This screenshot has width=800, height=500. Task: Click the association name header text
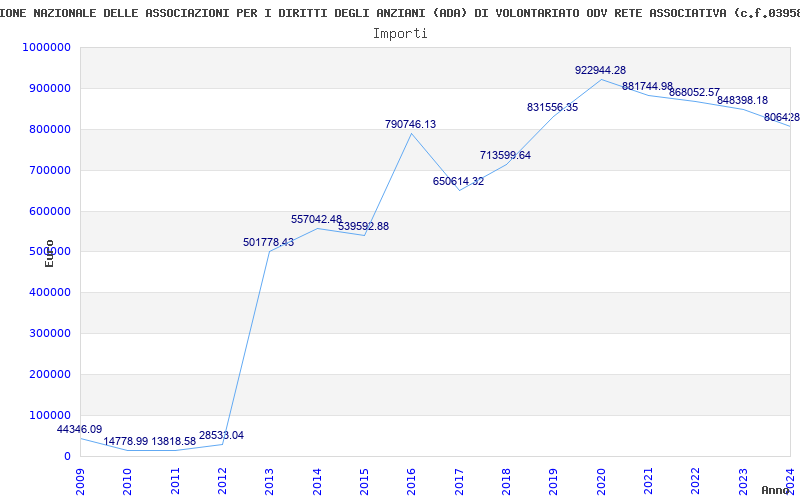click(400, 13)
